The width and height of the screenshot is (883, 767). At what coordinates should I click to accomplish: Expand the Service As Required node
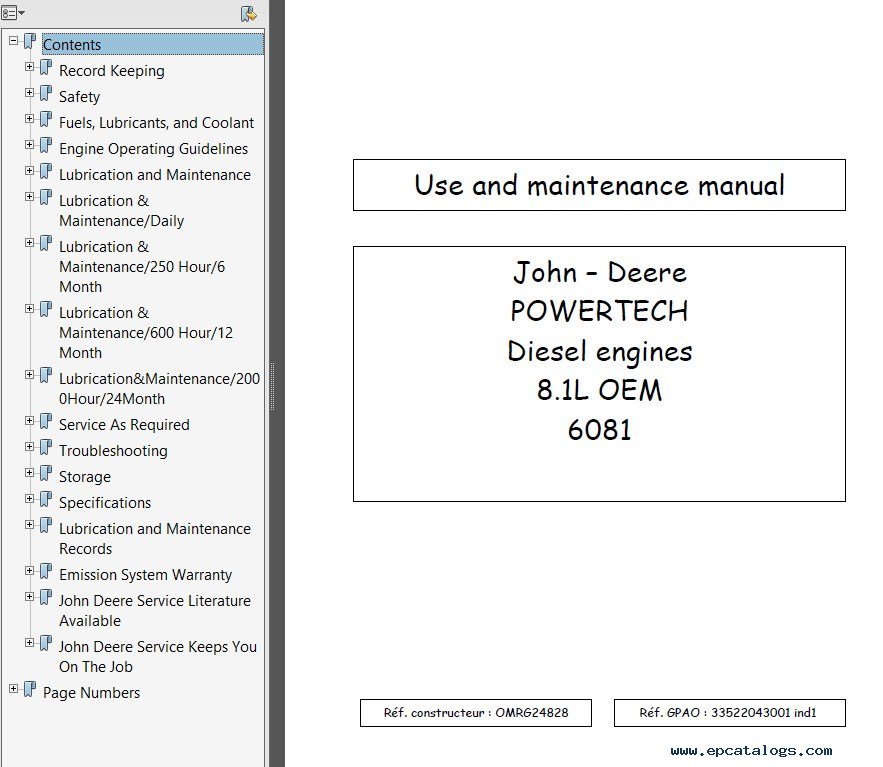pos(29,421)
